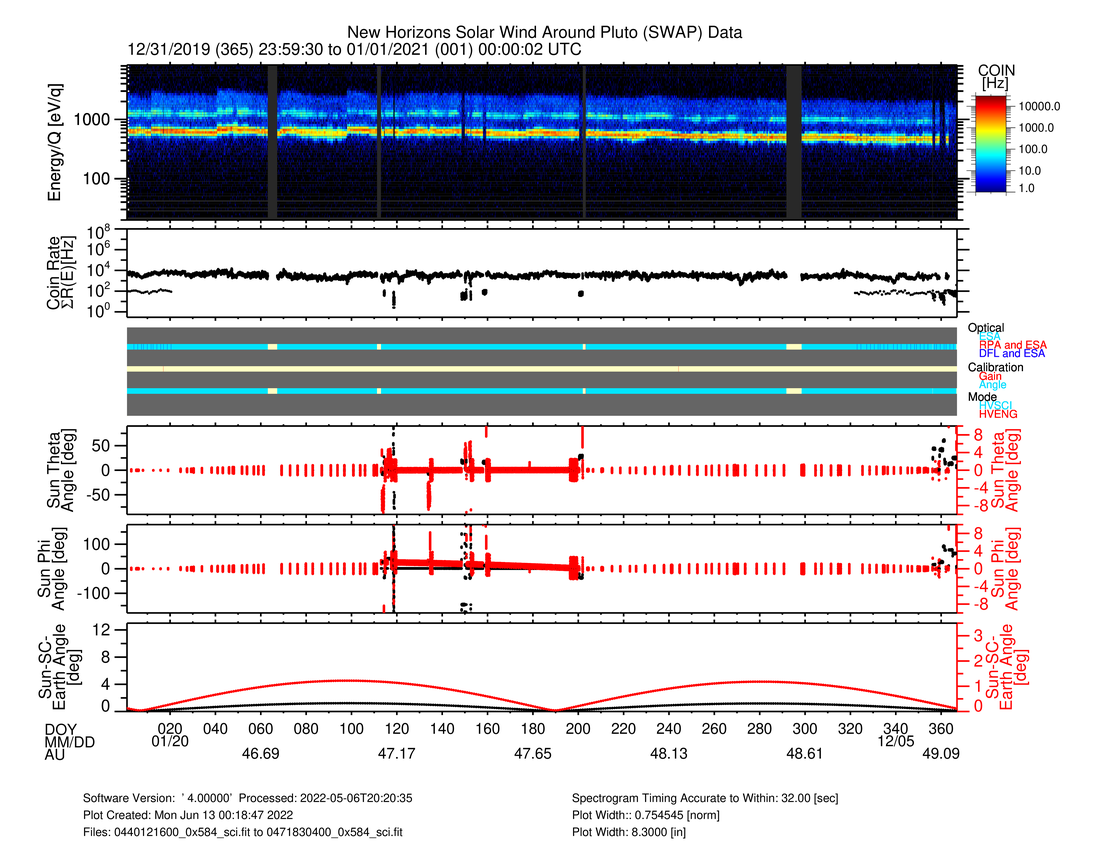The image size is (1100, 850).
Task: Click the widest gray data gap in spectrogram
Action: click(x=794, y=142)
